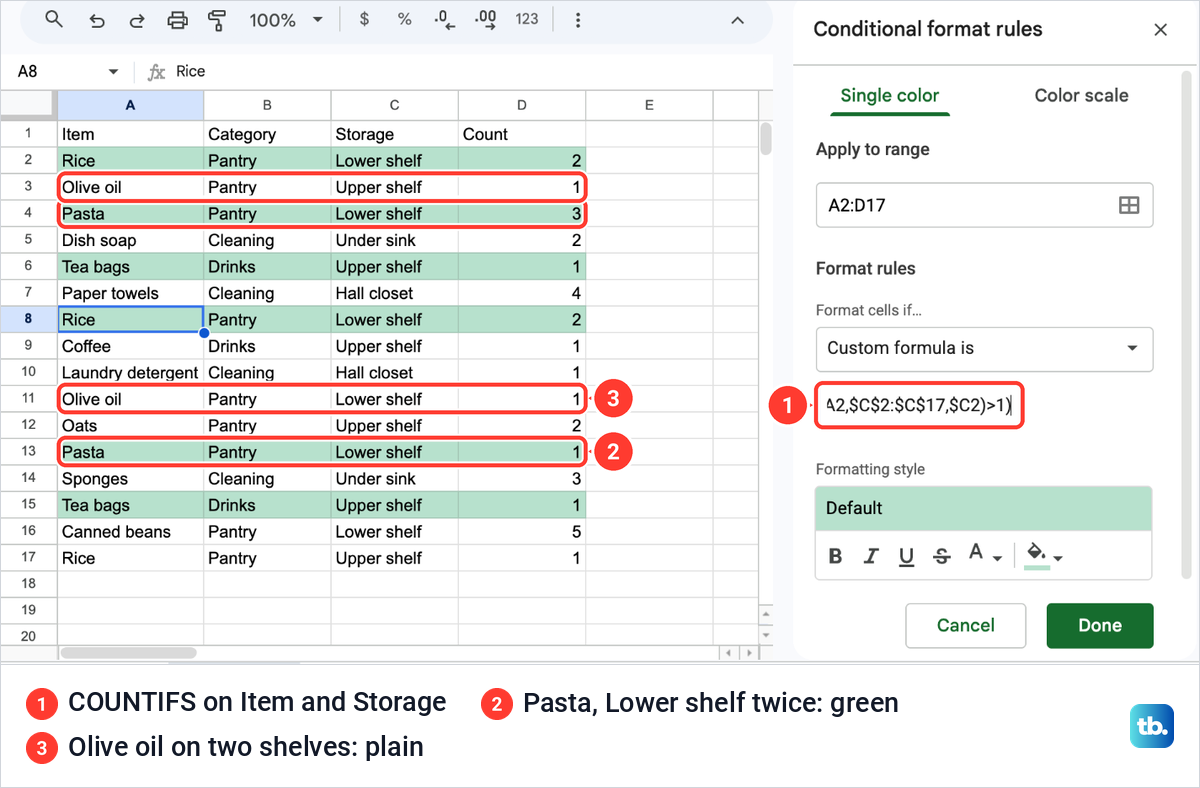Click the horizontal scroll left arrow

pos(729,653)
